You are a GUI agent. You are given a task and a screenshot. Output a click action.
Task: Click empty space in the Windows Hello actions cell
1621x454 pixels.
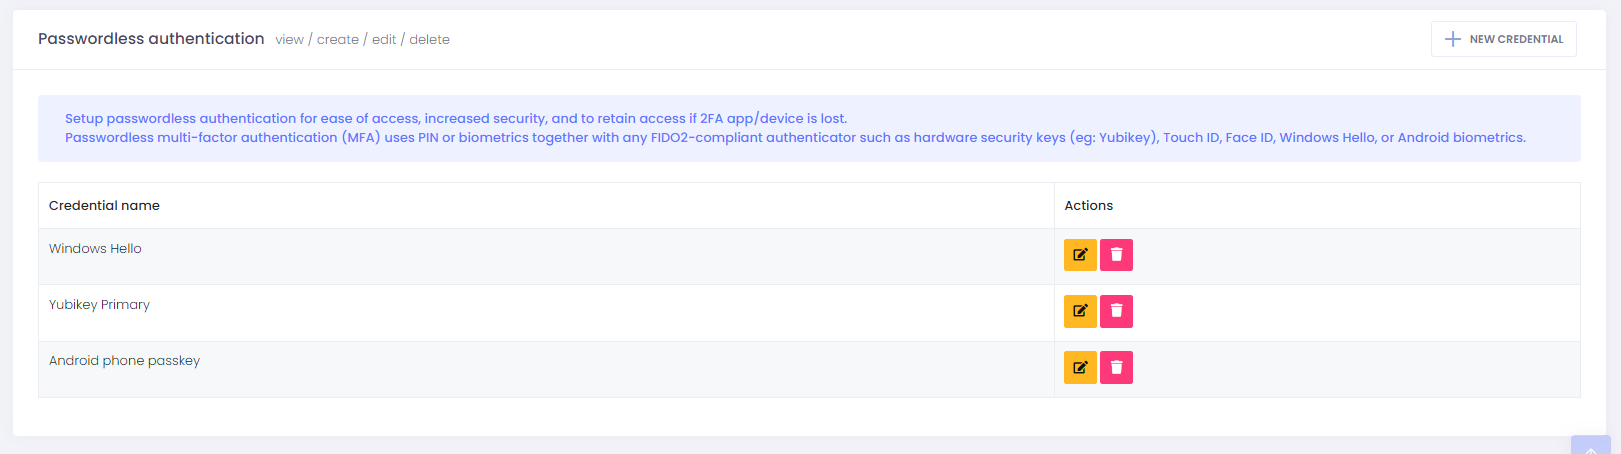1350,256
